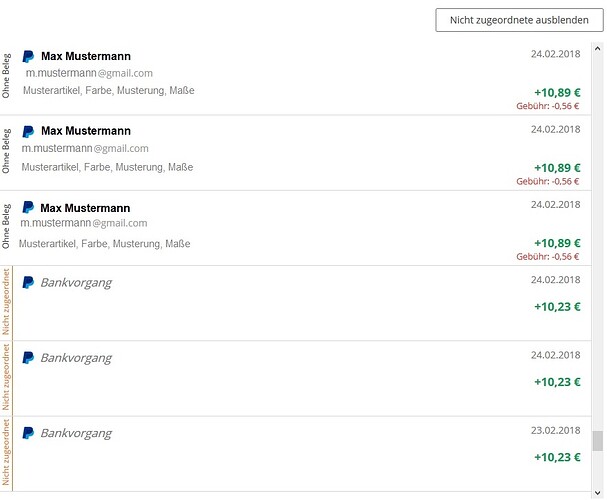Click PayPal icon in third Max Mustermann row

click(x=28, y=207)
